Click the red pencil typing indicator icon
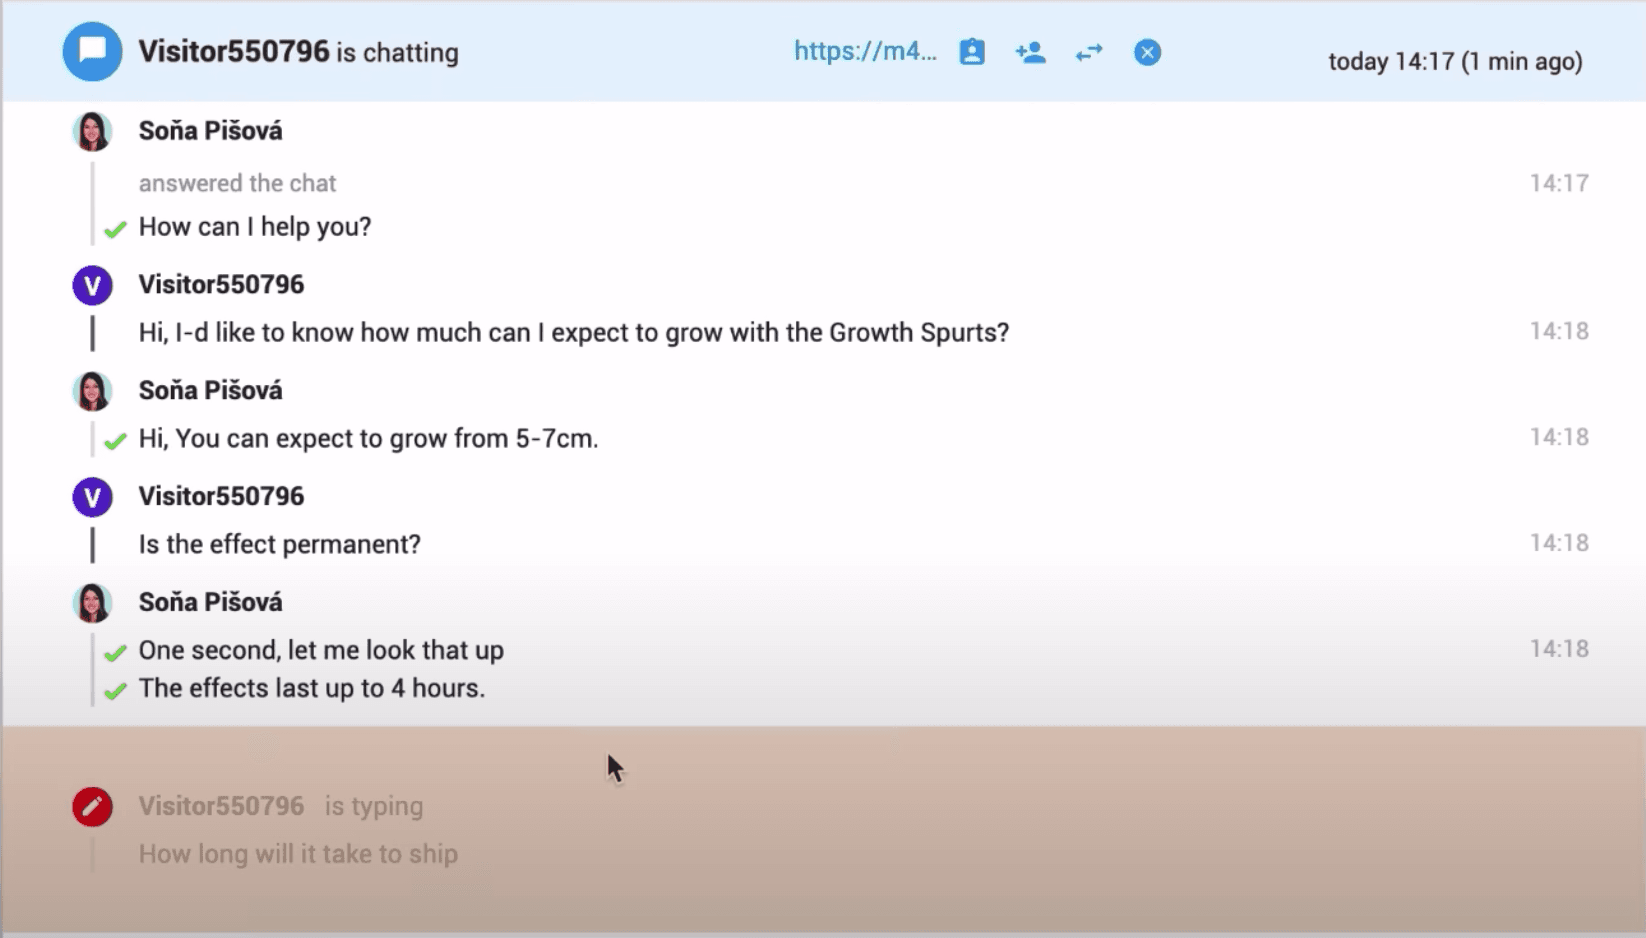 pos(92,807)
